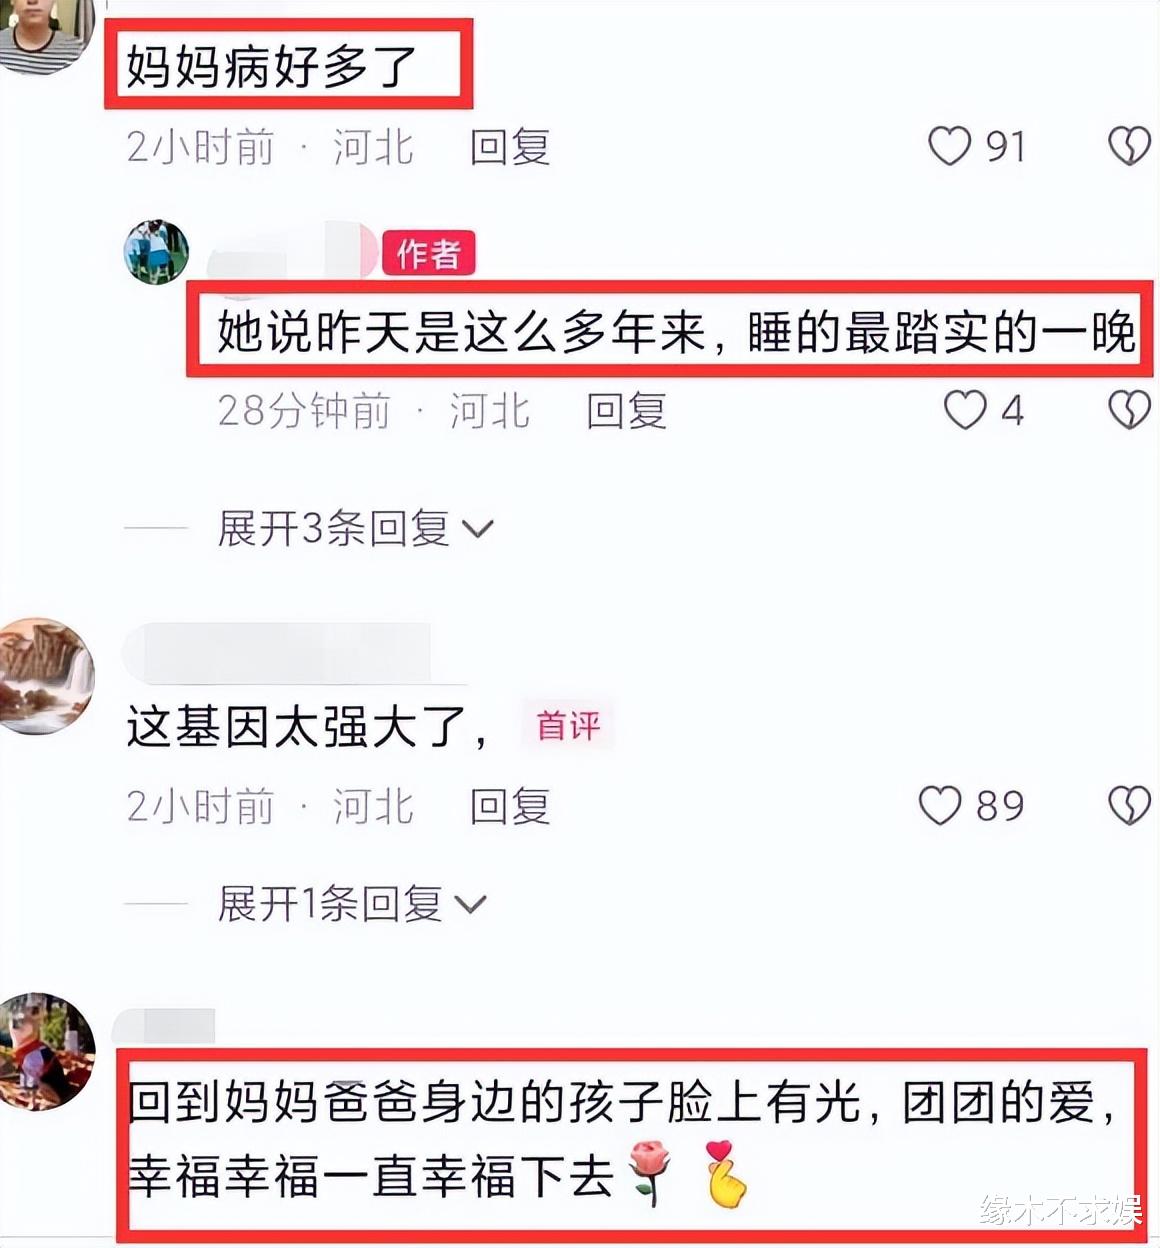Image resolution: width=1160 pixels, height=1248 pixels.
Task: Reply to the author's 28分钟前 comment
Action: point(626,411)
